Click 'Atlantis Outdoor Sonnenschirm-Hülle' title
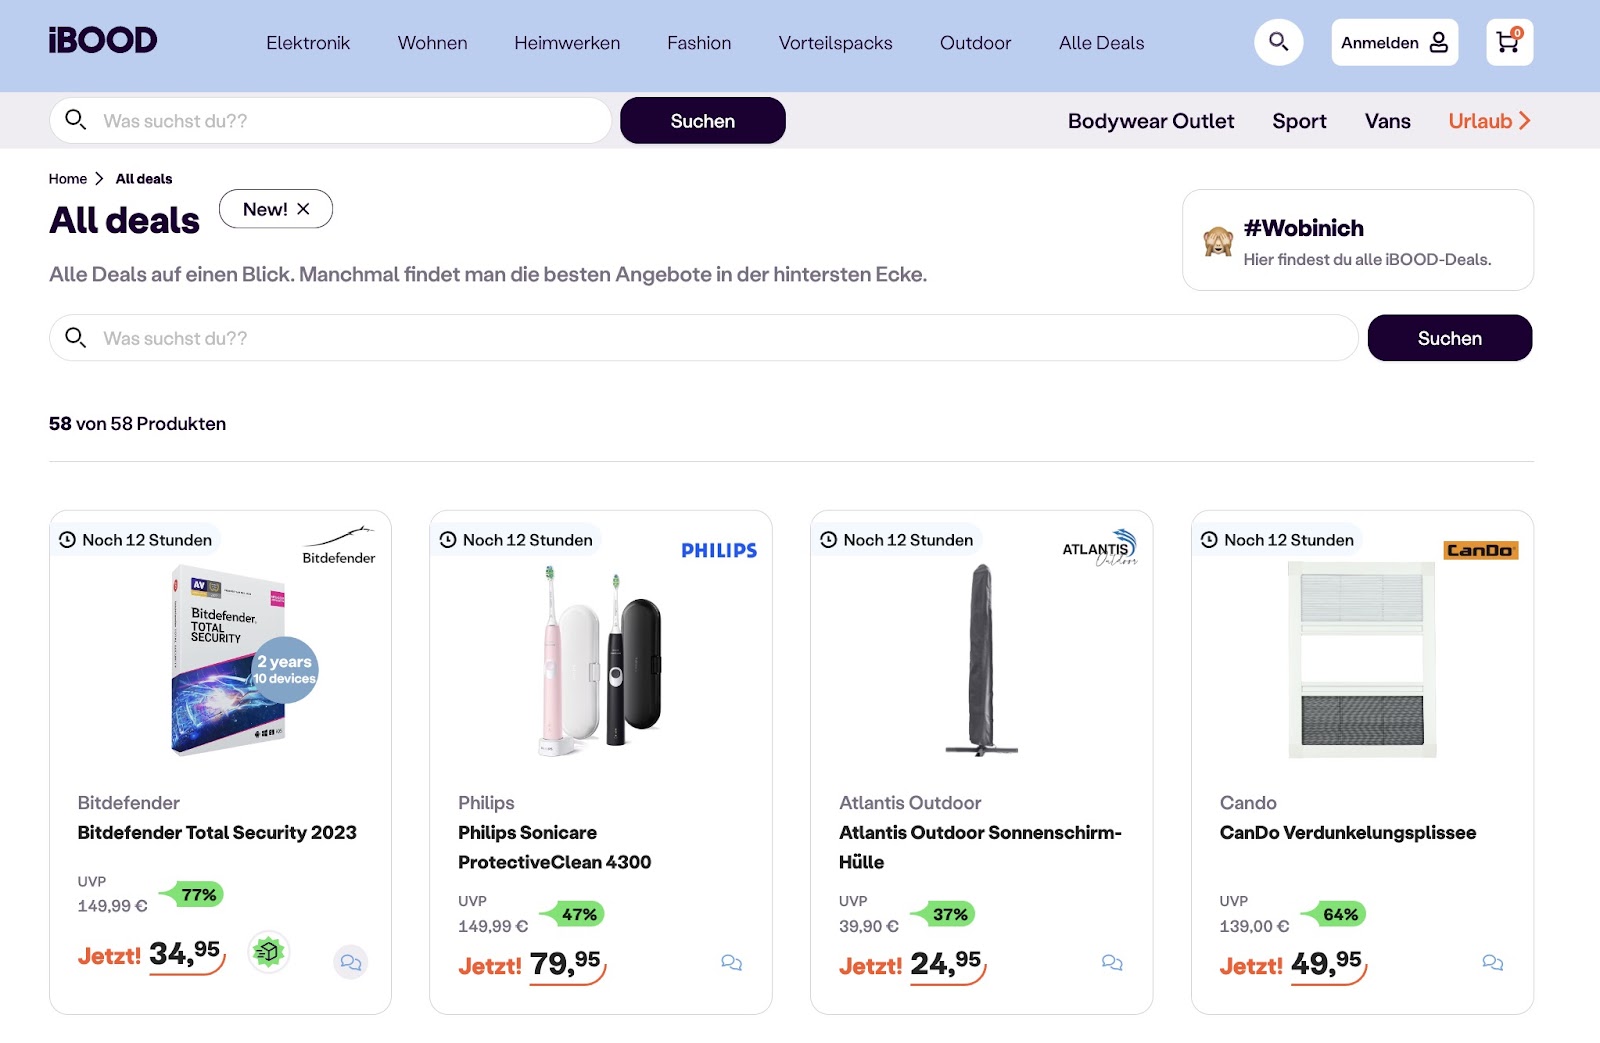 point(980,847)
